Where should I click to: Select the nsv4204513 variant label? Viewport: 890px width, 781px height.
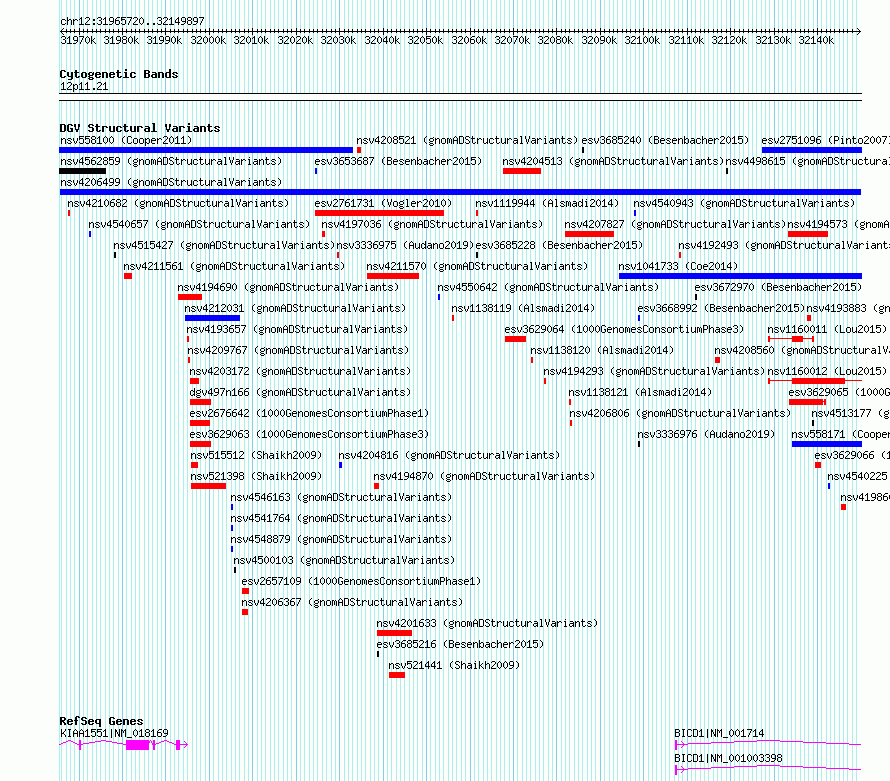pos(614,161)
